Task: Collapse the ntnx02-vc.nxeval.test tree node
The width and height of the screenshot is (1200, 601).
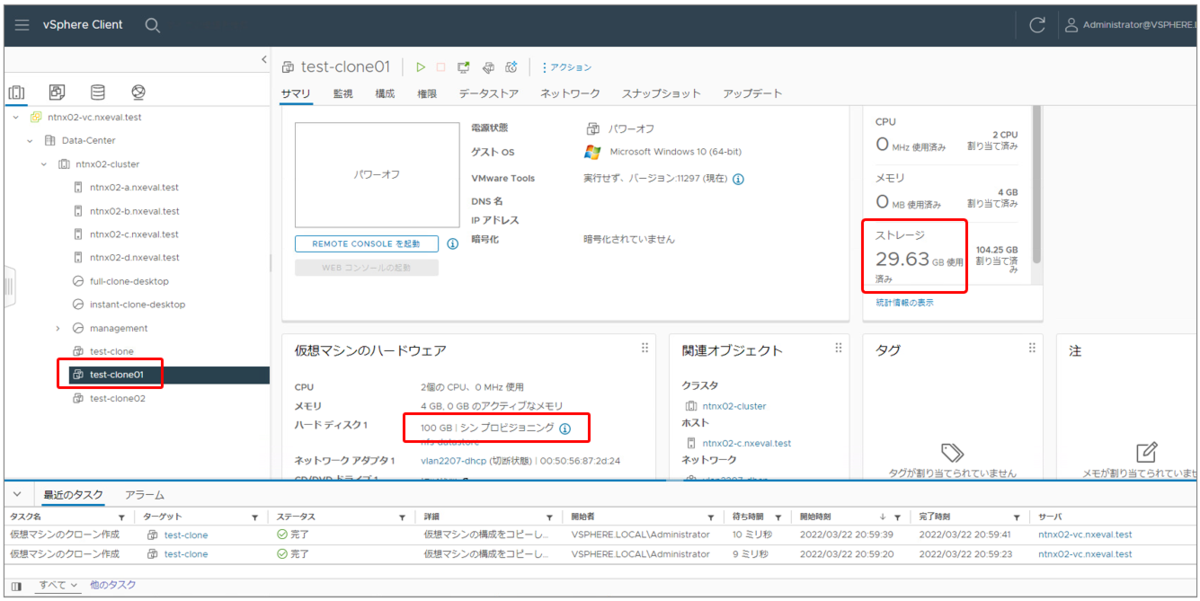Action: click(x=16, y=117)
